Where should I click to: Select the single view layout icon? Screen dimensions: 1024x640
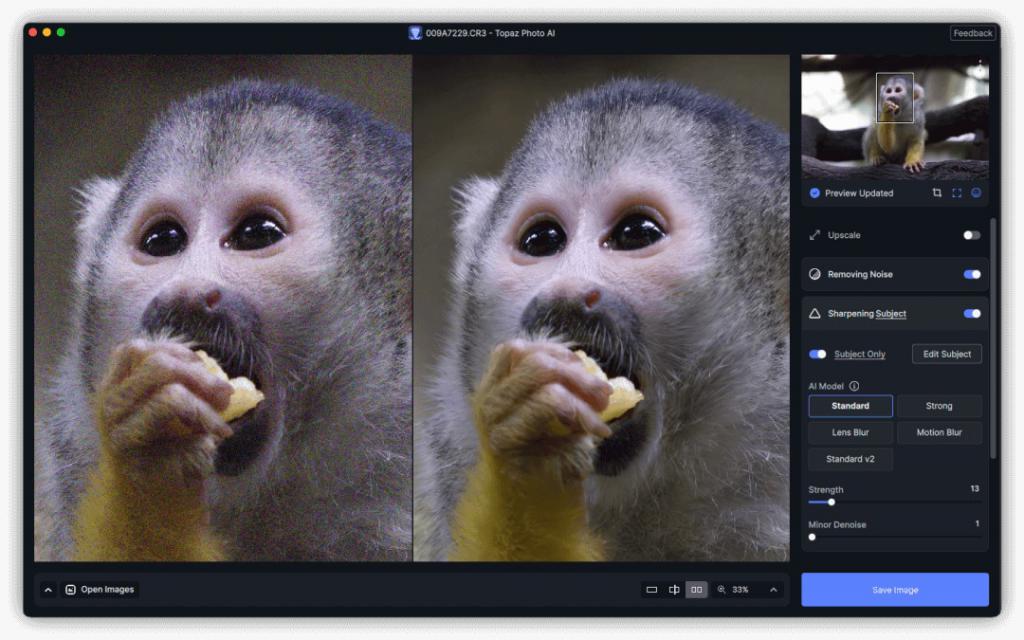(x=652, y=590)
